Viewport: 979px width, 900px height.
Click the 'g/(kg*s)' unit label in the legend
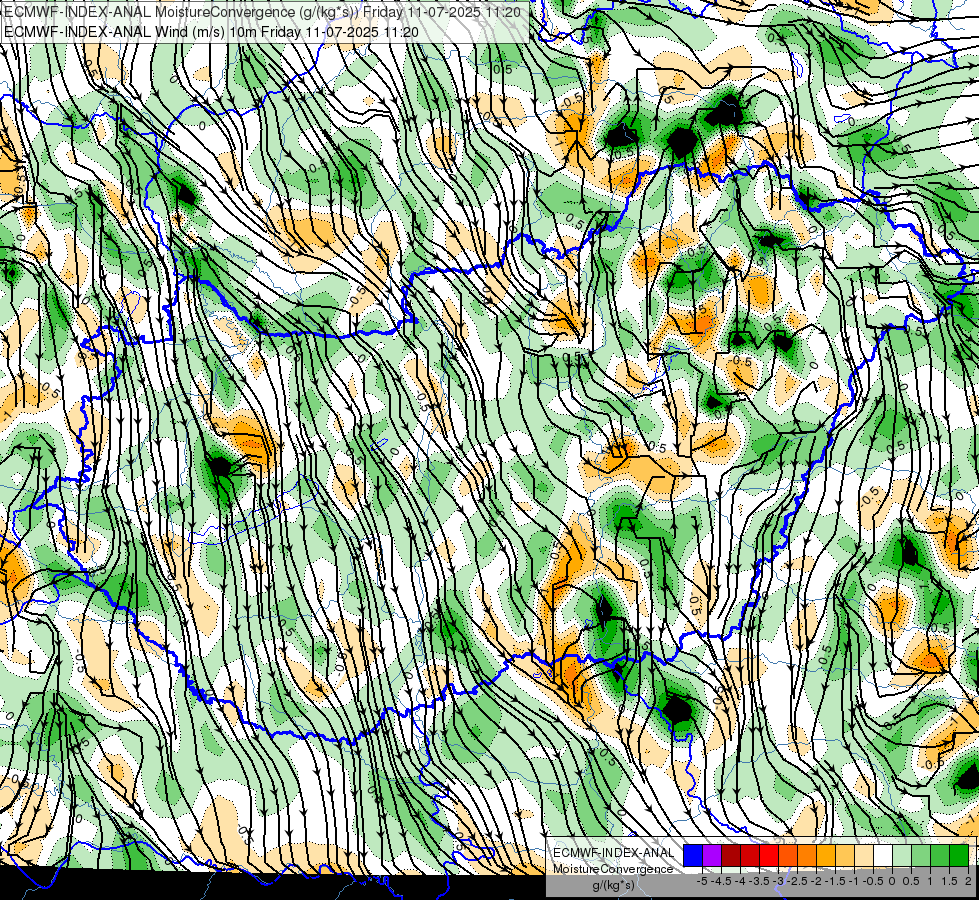[x=613, y=885]
